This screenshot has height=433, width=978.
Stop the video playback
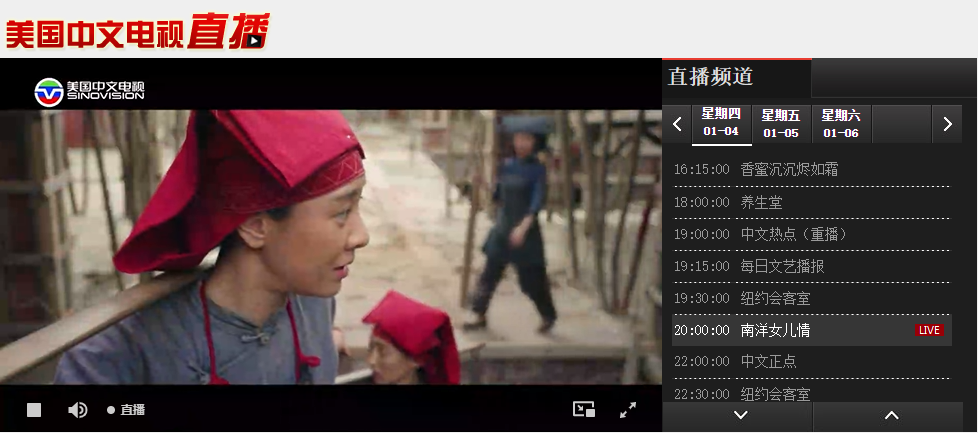point(34,410)
